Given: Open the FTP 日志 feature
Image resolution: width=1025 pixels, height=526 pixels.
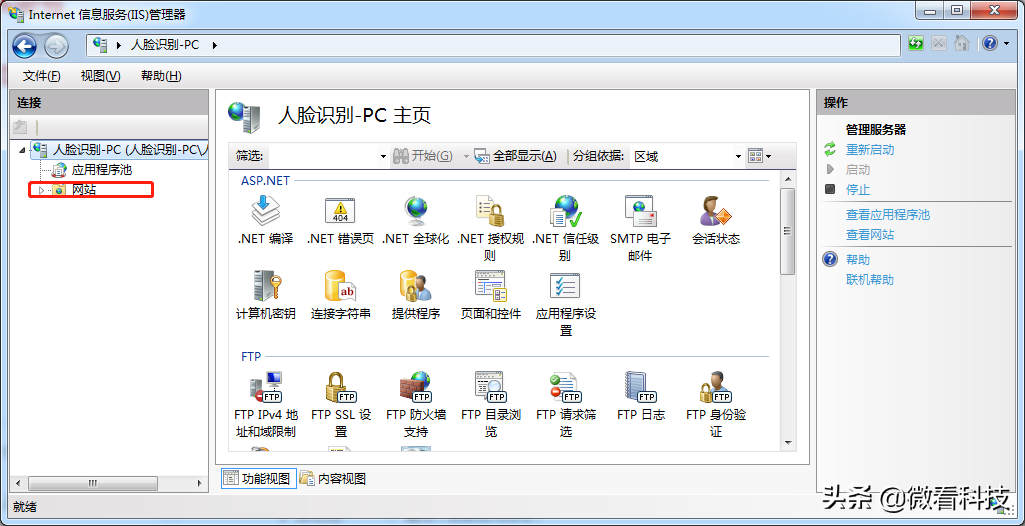Looking at the screenshot, I should click(x=641, y=396).
